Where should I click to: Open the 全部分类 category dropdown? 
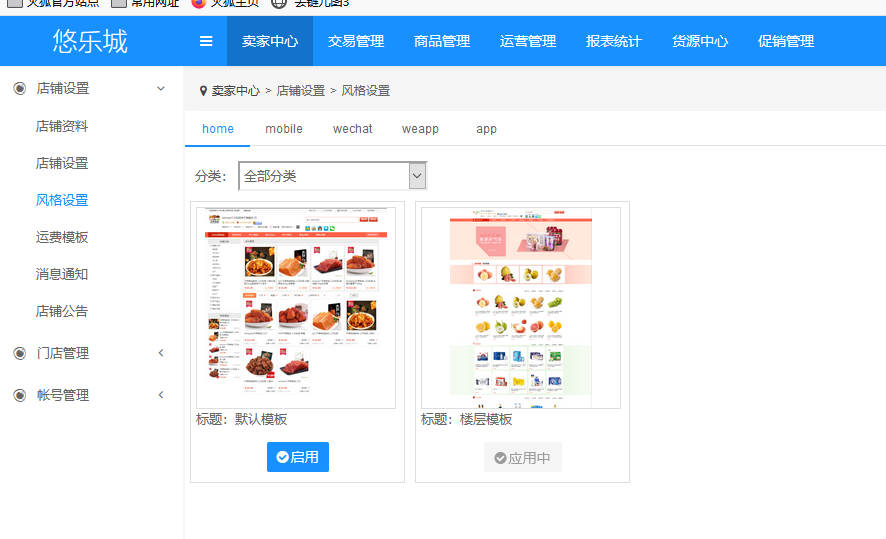point(332,176)
